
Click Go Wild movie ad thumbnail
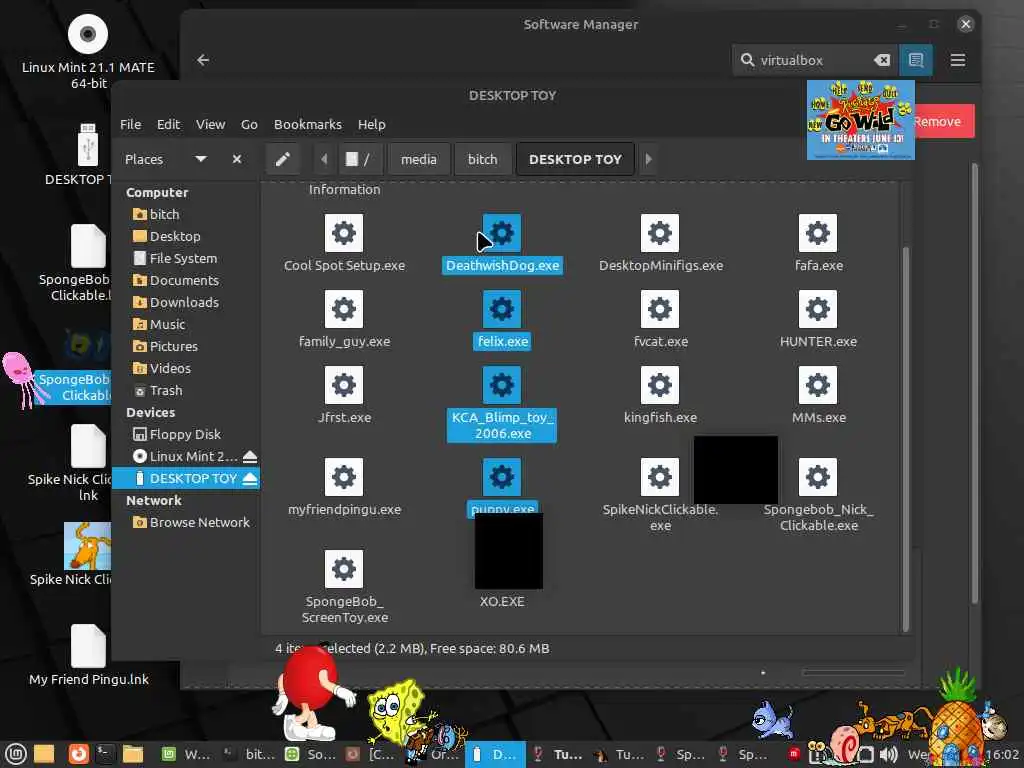860,120
